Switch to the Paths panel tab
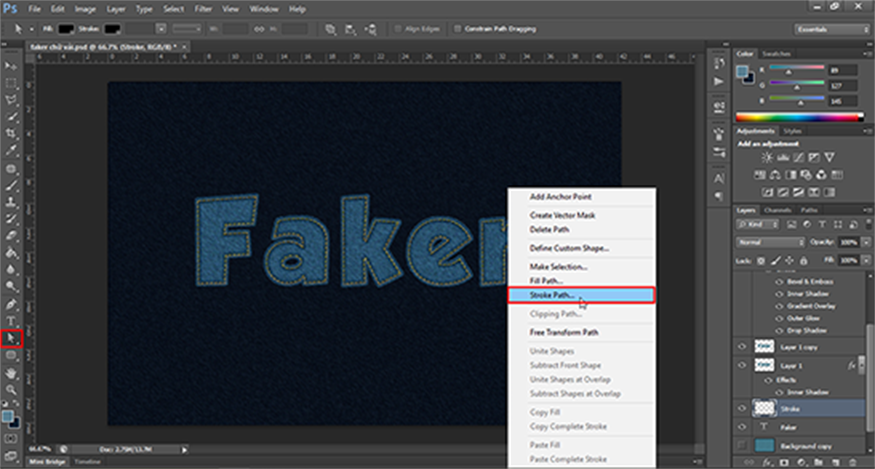This screenshot has height=469, width=875. (809, 210)
